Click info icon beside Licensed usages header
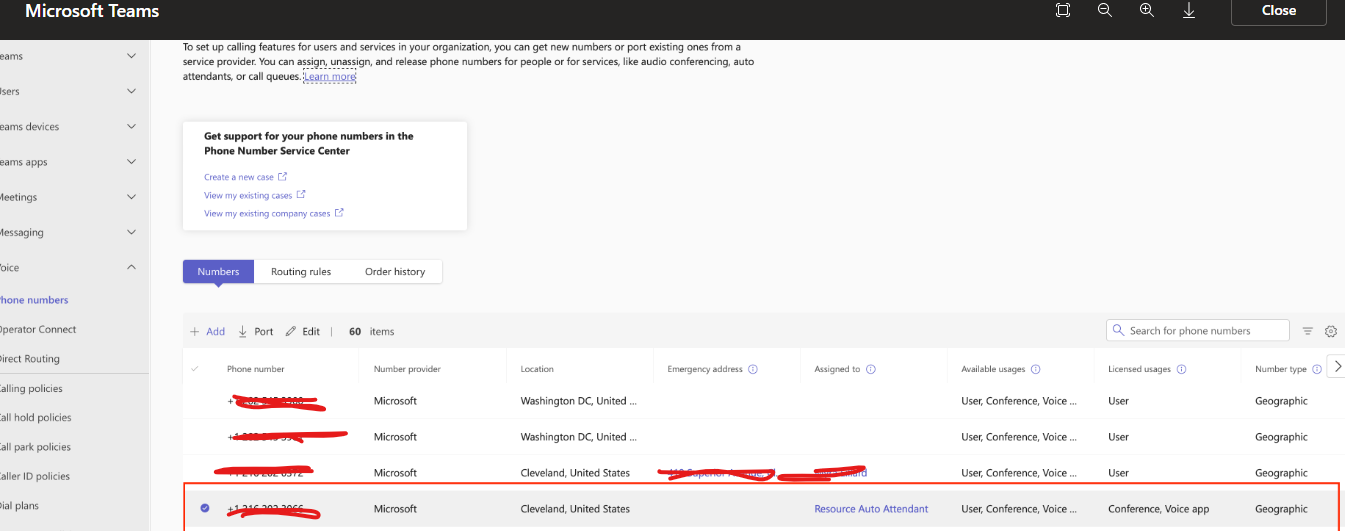The width and height of the screenshot is (1345, 531). (x=1181, y=369)
